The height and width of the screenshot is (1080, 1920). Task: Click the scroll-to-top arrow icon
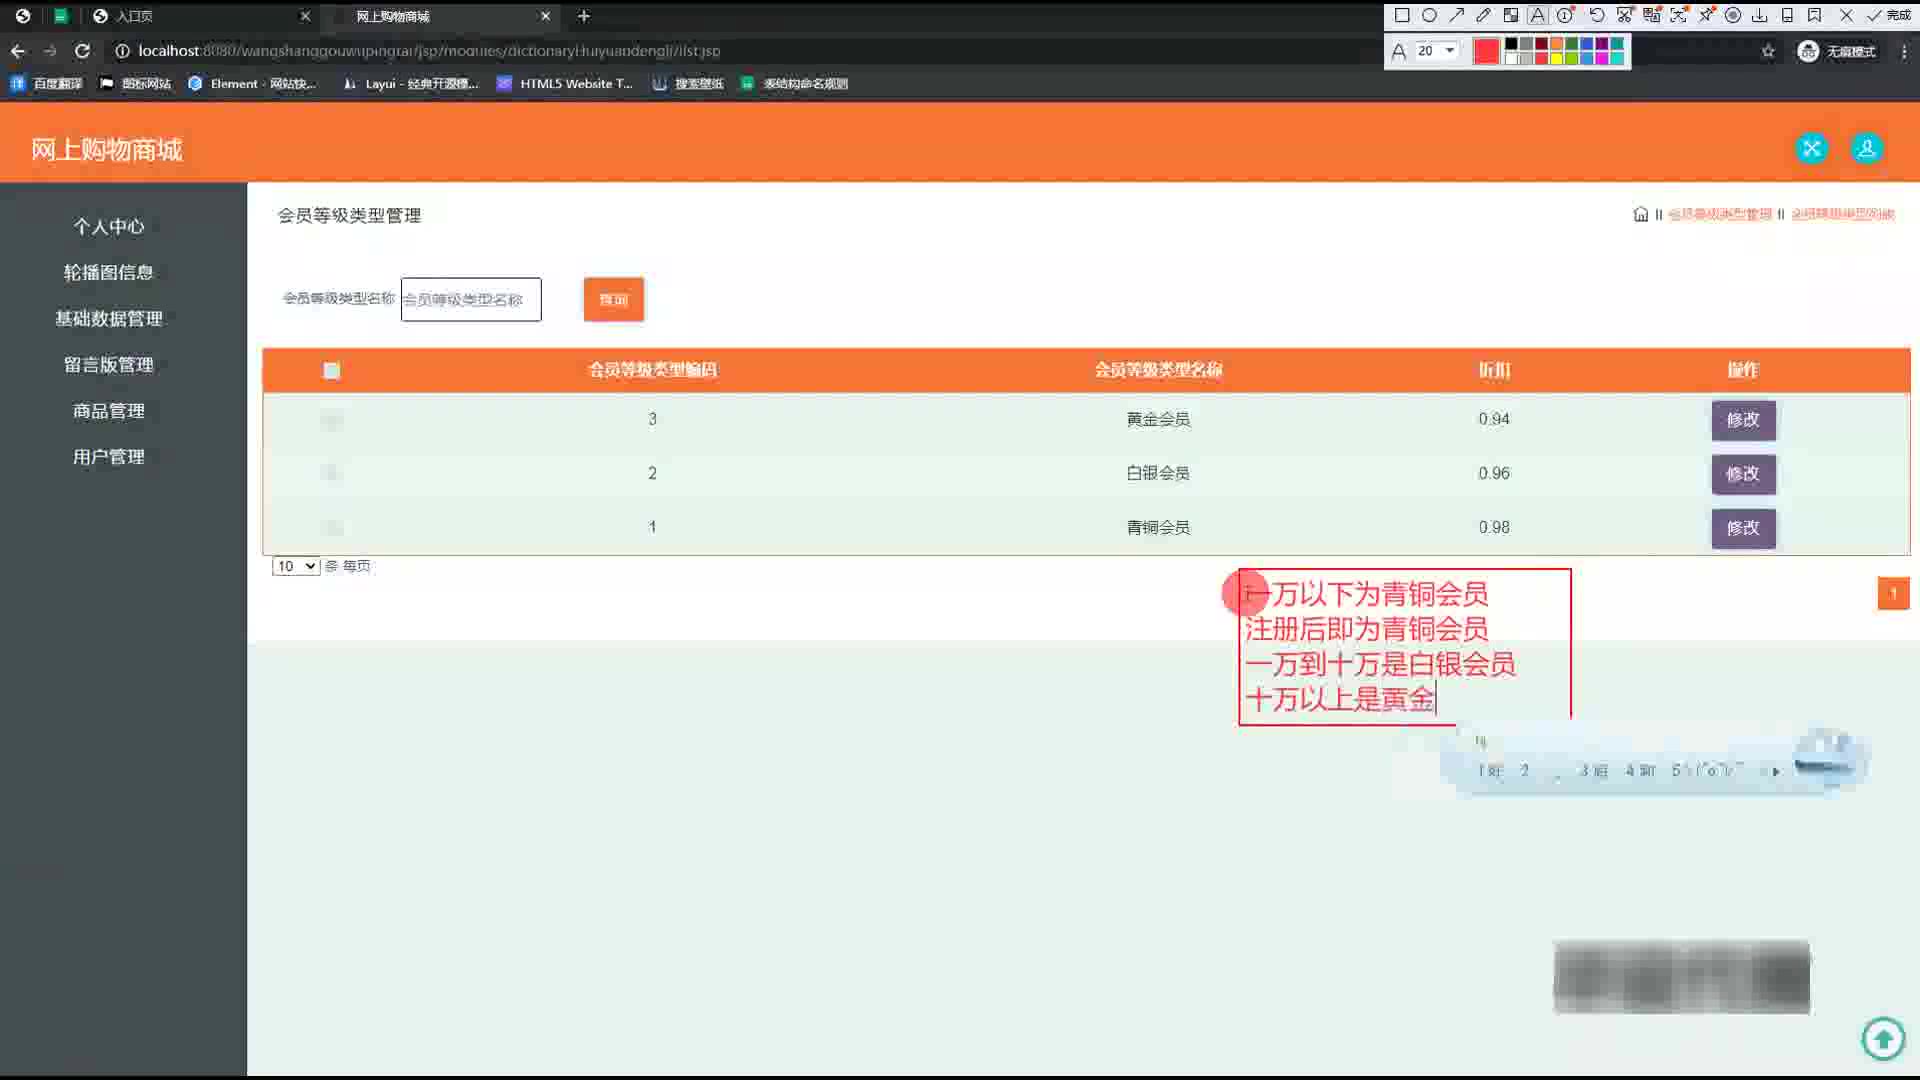(x=1883, y=1038)
